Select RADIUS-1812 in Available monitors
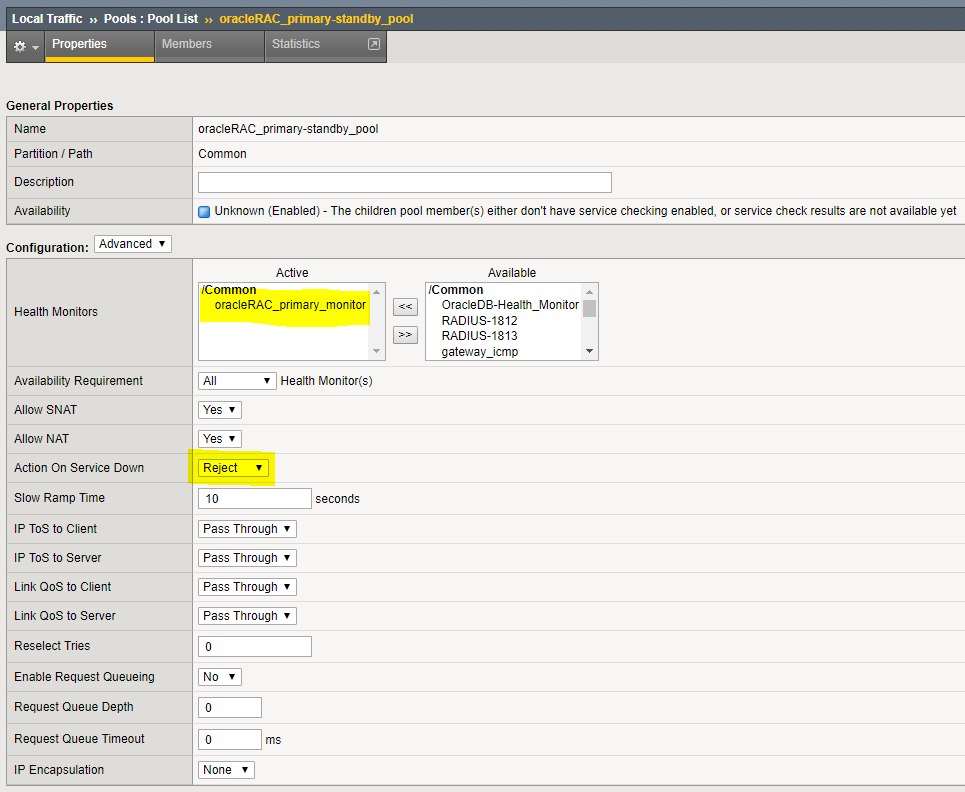Viewport: 965px width, 792px height. point(479,321)
